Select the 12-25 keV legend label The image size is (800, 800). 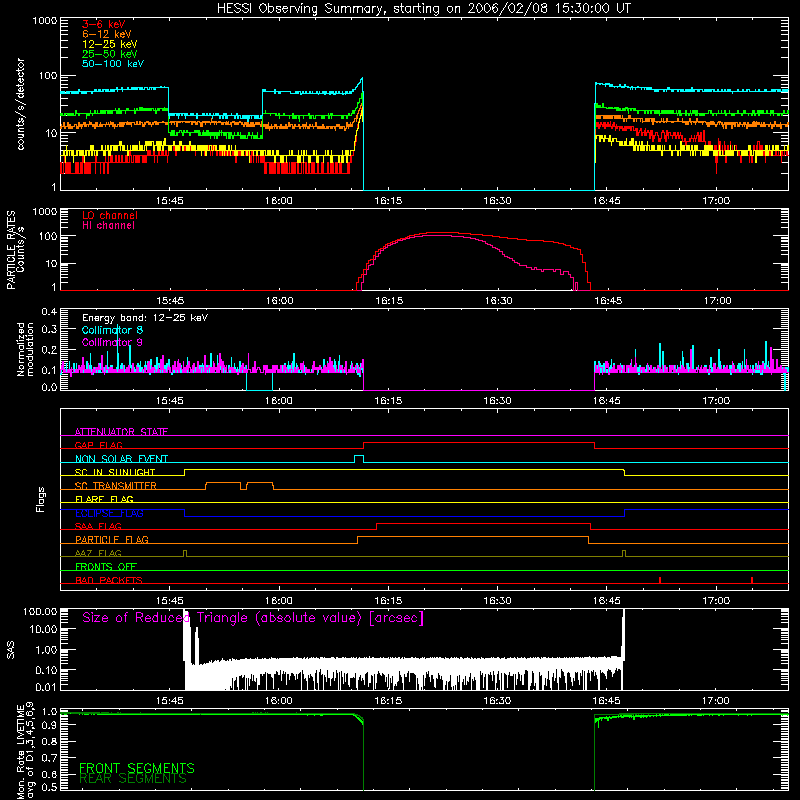109,44
